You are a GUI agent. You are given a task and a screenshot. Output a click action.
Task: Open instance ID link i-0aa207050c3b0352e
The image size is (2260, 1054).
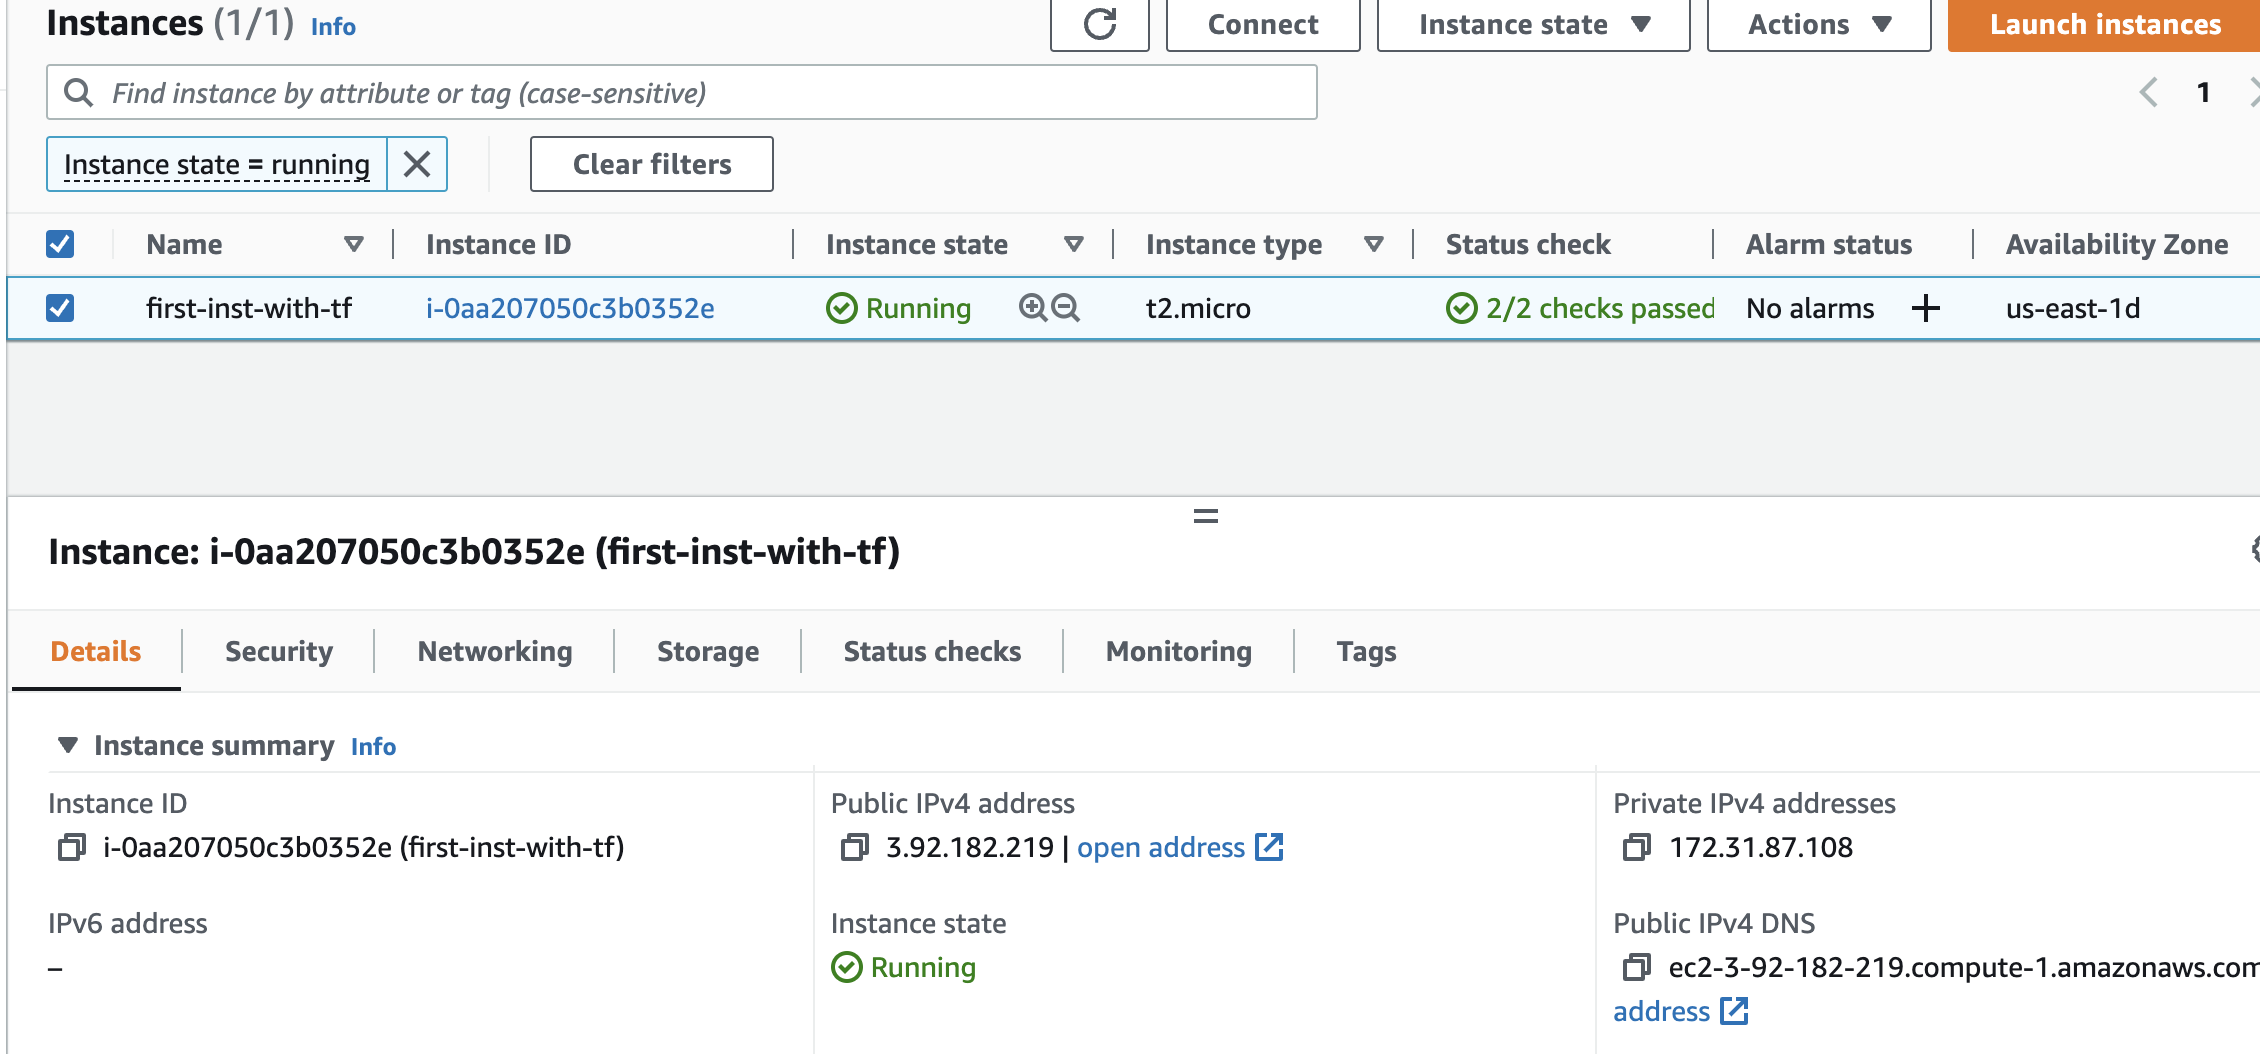click(570, 308)
